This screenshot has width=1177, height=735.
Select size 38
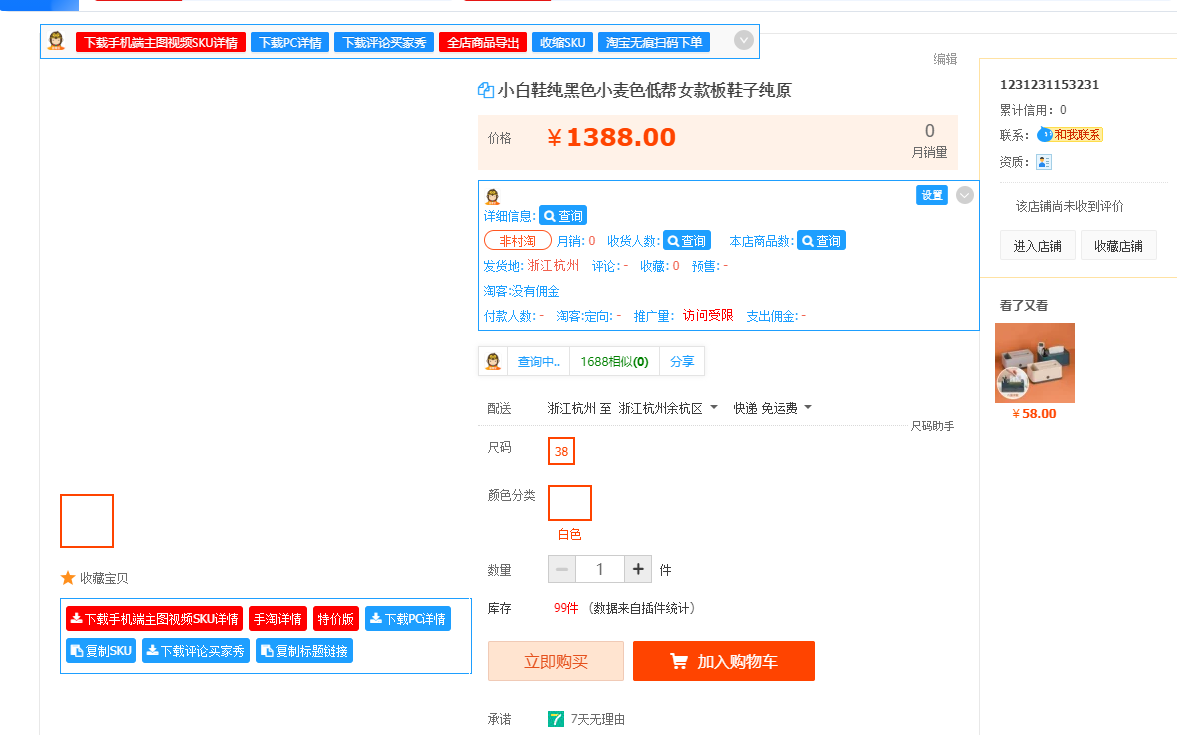pyautogui.click(x=561, y=451)
